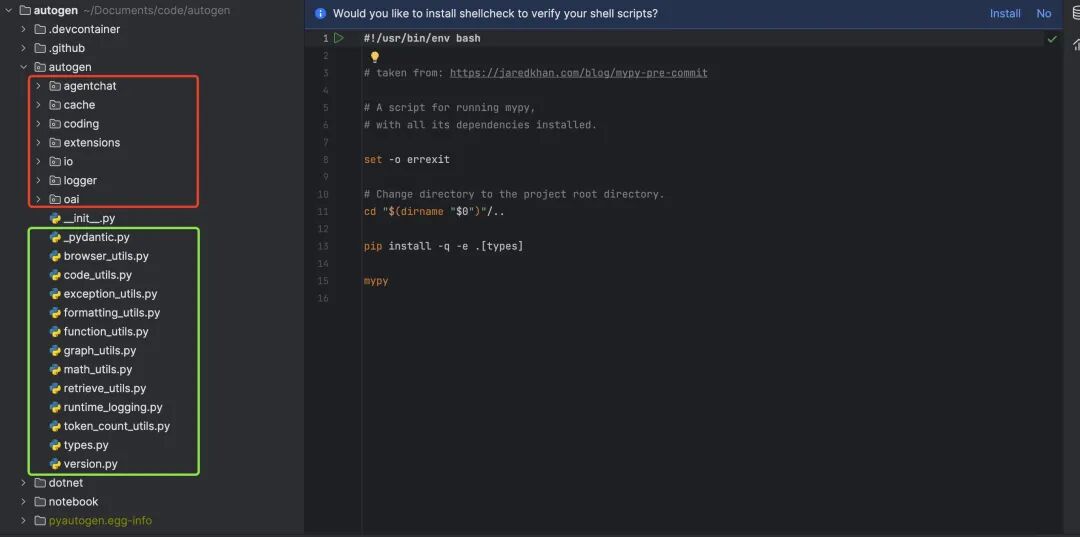Expand the dotnet folder arrow
The height and width of the screenshot is (537, 1080).
coord(24,483)
